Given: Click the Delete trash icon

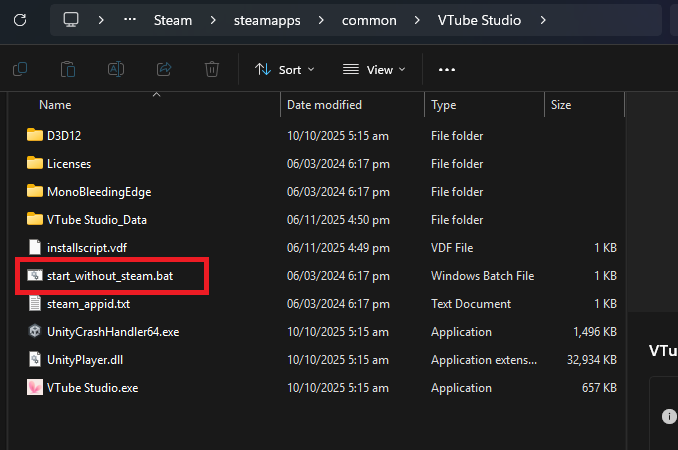Looking at the screenshot, I should 212,69.
